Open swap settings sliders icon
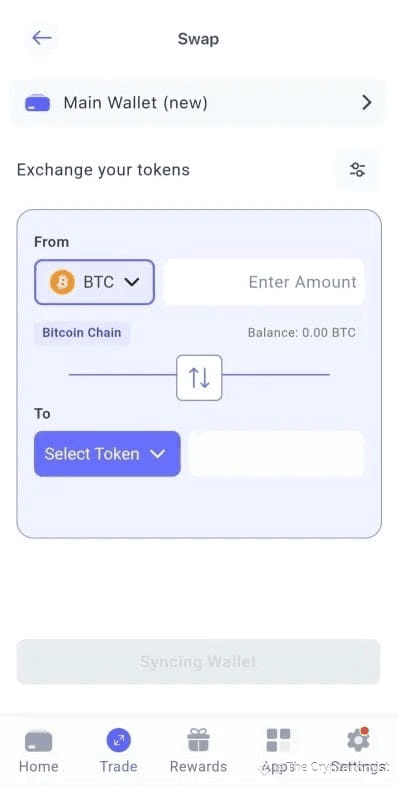This screenshot has width=397, height=785. [357, 170]
